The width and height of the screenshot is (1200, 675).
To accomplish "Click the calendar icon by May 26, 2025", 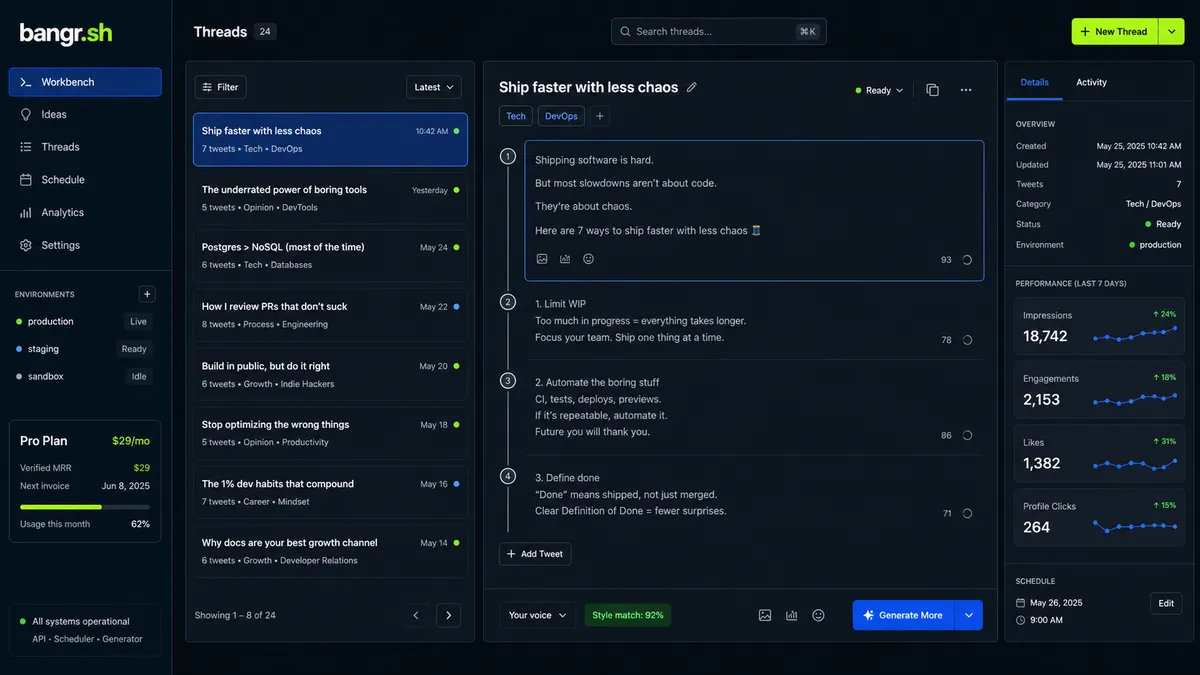I will (x=1020, y=603).
